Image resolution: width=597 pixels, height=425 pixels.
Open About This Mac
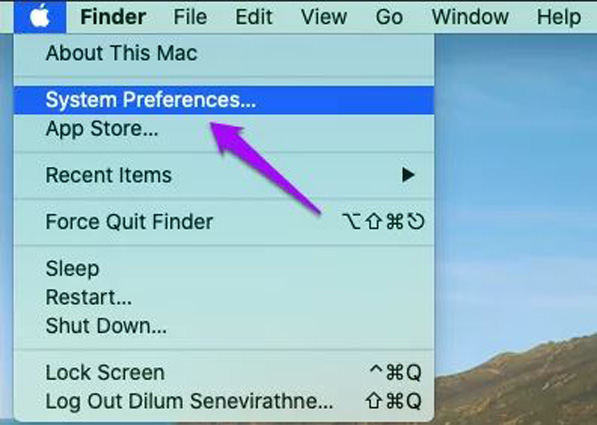coord(224,53)
